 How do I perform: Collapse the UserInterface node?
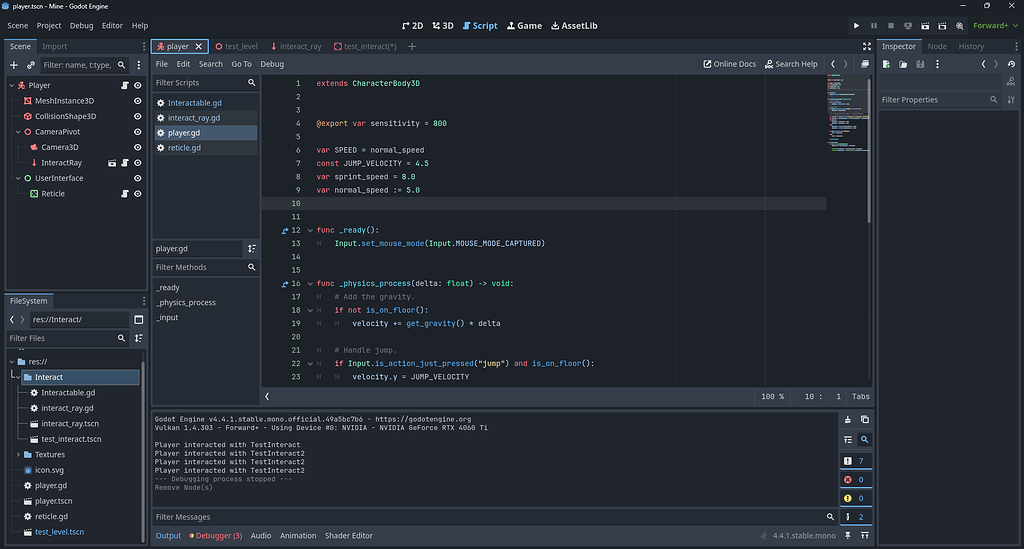[18, 178]
